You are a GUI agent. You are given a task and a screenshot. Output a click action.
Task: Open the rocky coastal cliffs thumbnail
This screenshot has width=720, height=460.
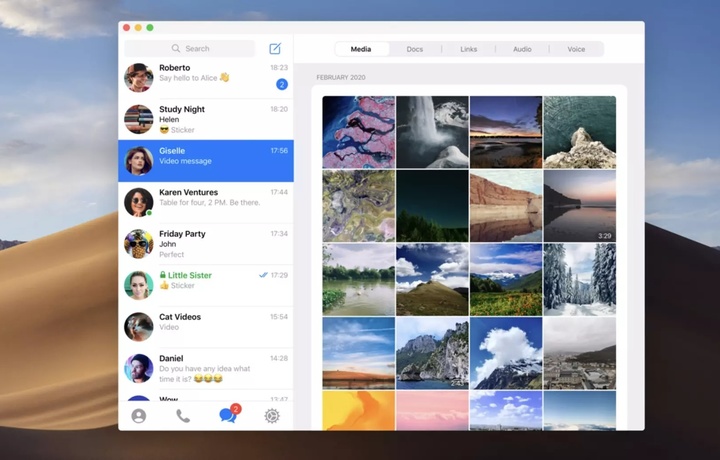[x=433, y=353]
